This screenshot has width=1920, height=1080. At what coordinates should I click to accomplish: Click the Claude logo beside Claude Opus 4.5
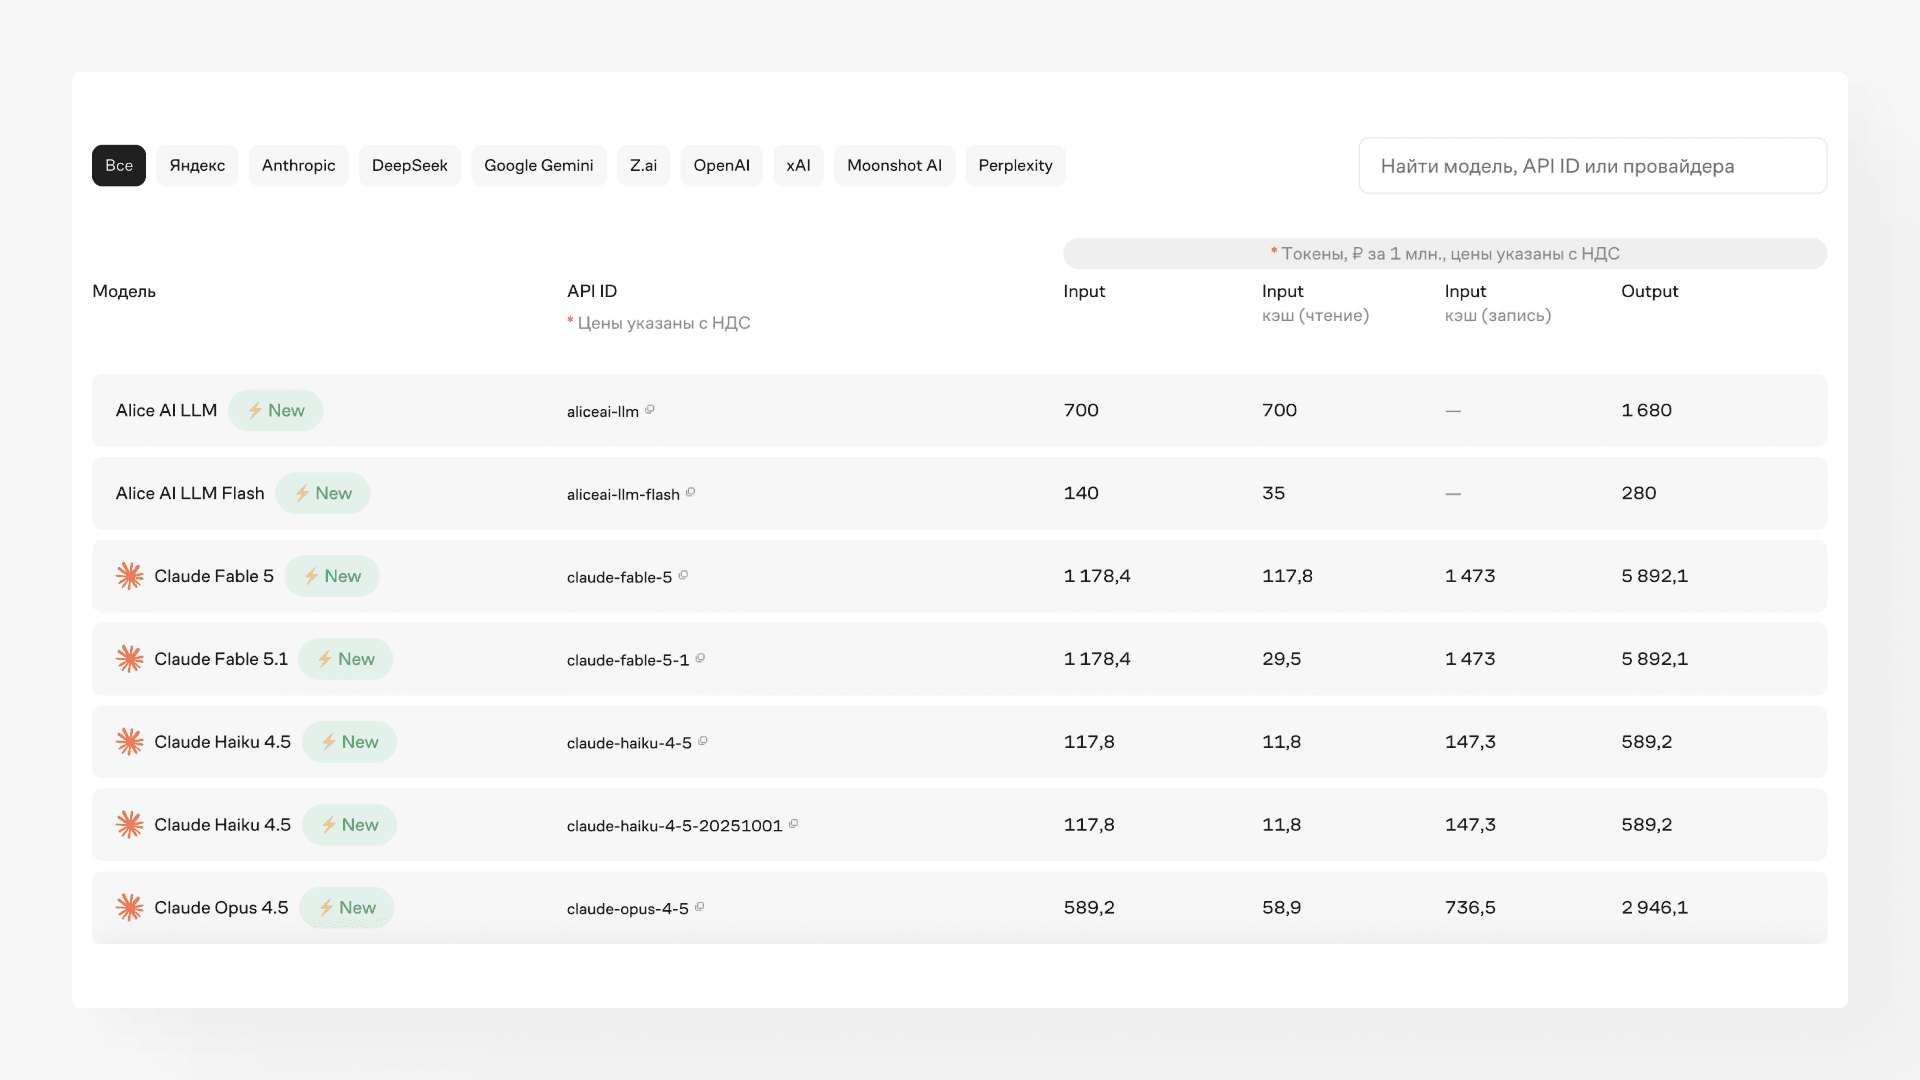[130, 908]
